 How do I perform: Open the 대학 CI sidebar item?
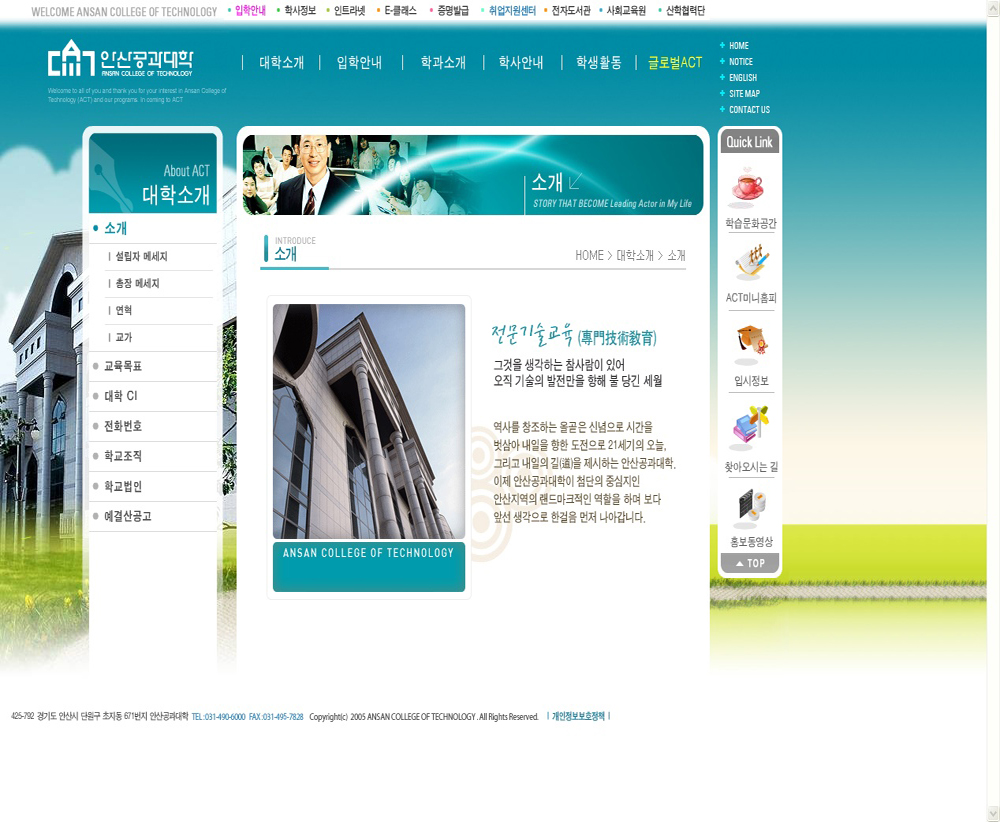pyautogui.click(x=121, y=396)
